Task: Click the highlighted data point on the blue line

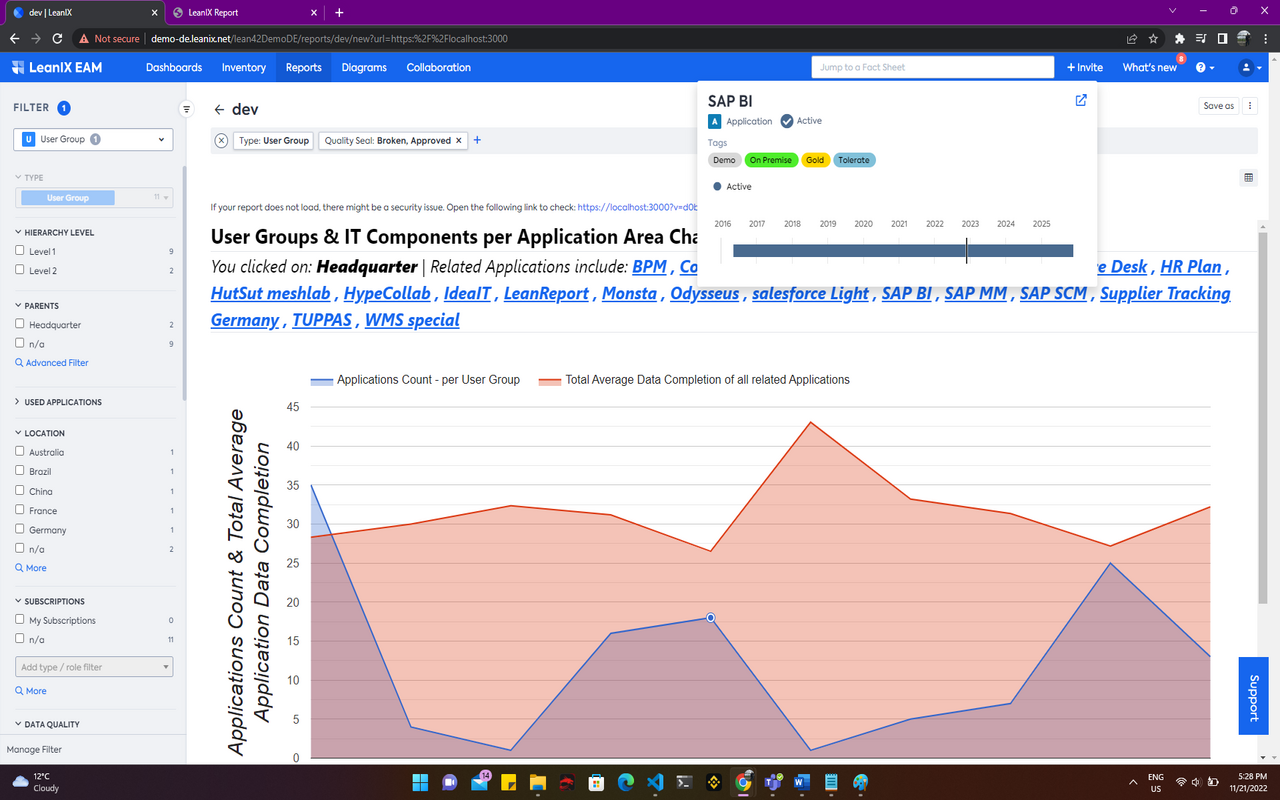Action: click(x=710, y=618)
